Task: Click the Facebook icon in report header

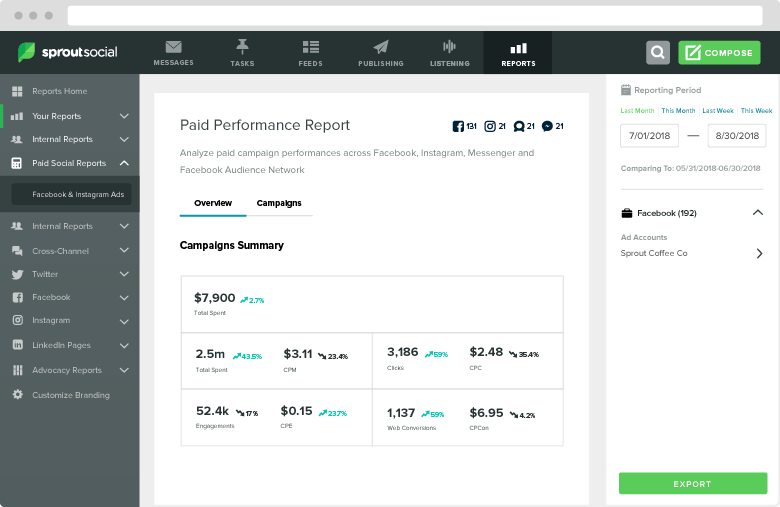Action: tap(459, 127)
